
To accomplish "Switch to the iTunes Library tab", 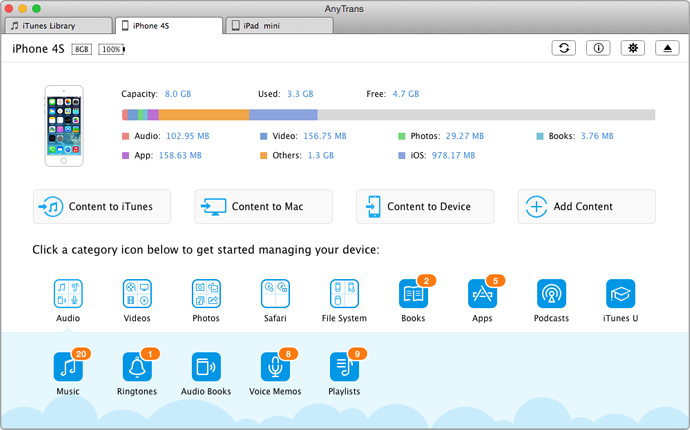I will tap(59, 26).
